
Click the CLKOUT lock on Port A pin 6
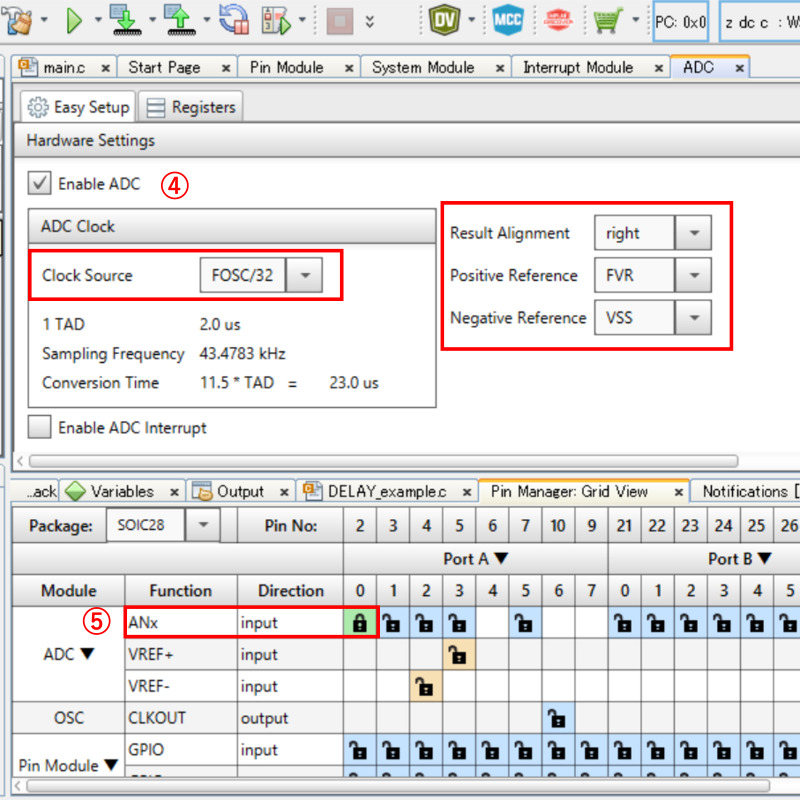(x=558, y=718)
